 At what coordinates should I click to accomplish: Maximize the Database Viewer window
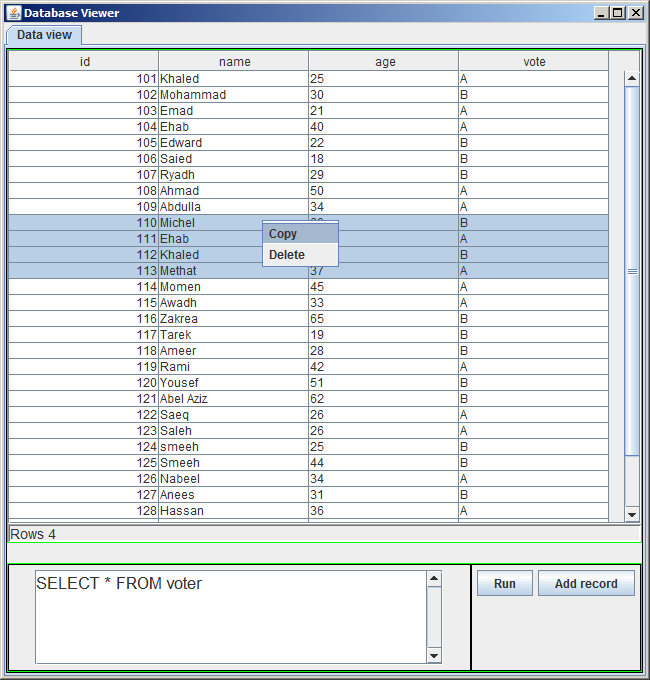tap(617, 13)
